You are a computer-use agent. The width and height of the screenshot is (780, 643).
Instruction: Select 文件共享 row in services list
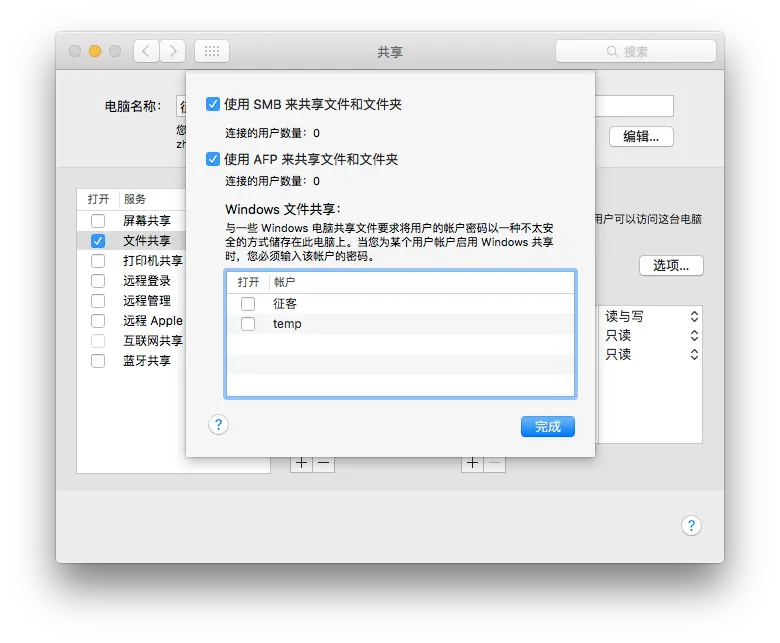point(132,241)
